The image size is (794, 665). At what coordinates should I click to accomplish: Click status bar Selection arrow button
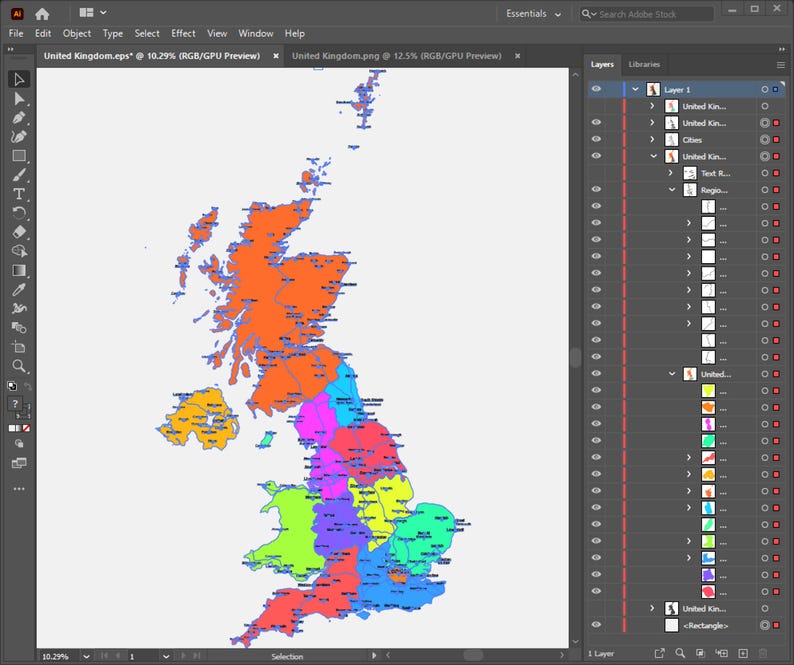[x=374, y=656]
